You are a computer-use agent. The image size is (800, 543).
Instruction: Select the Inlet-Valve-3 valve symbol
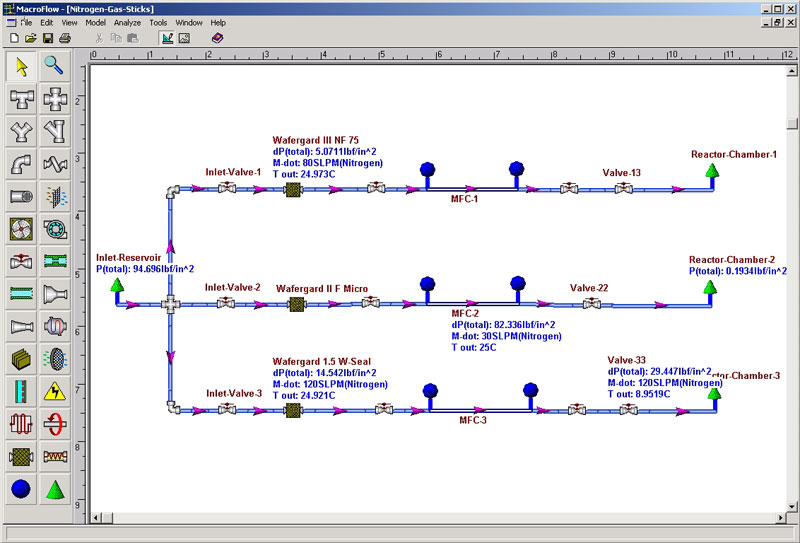pos(227,408)
